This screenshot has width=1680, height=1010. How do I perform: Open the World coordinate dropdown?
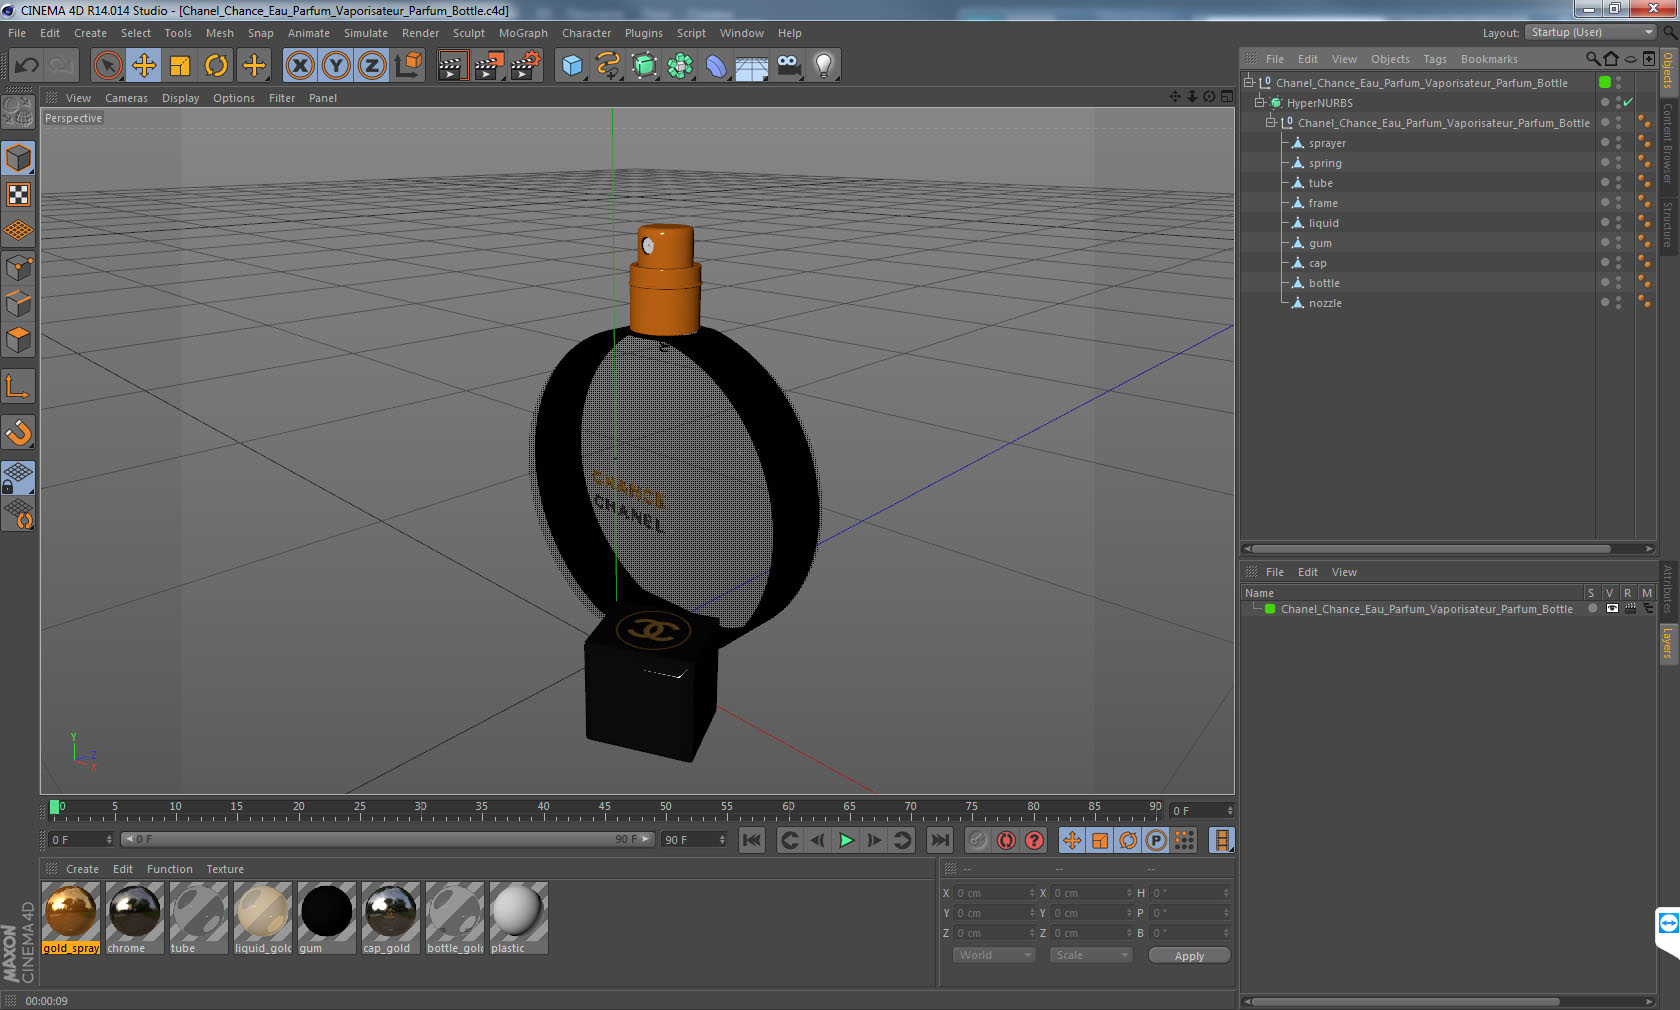point(993,955)
